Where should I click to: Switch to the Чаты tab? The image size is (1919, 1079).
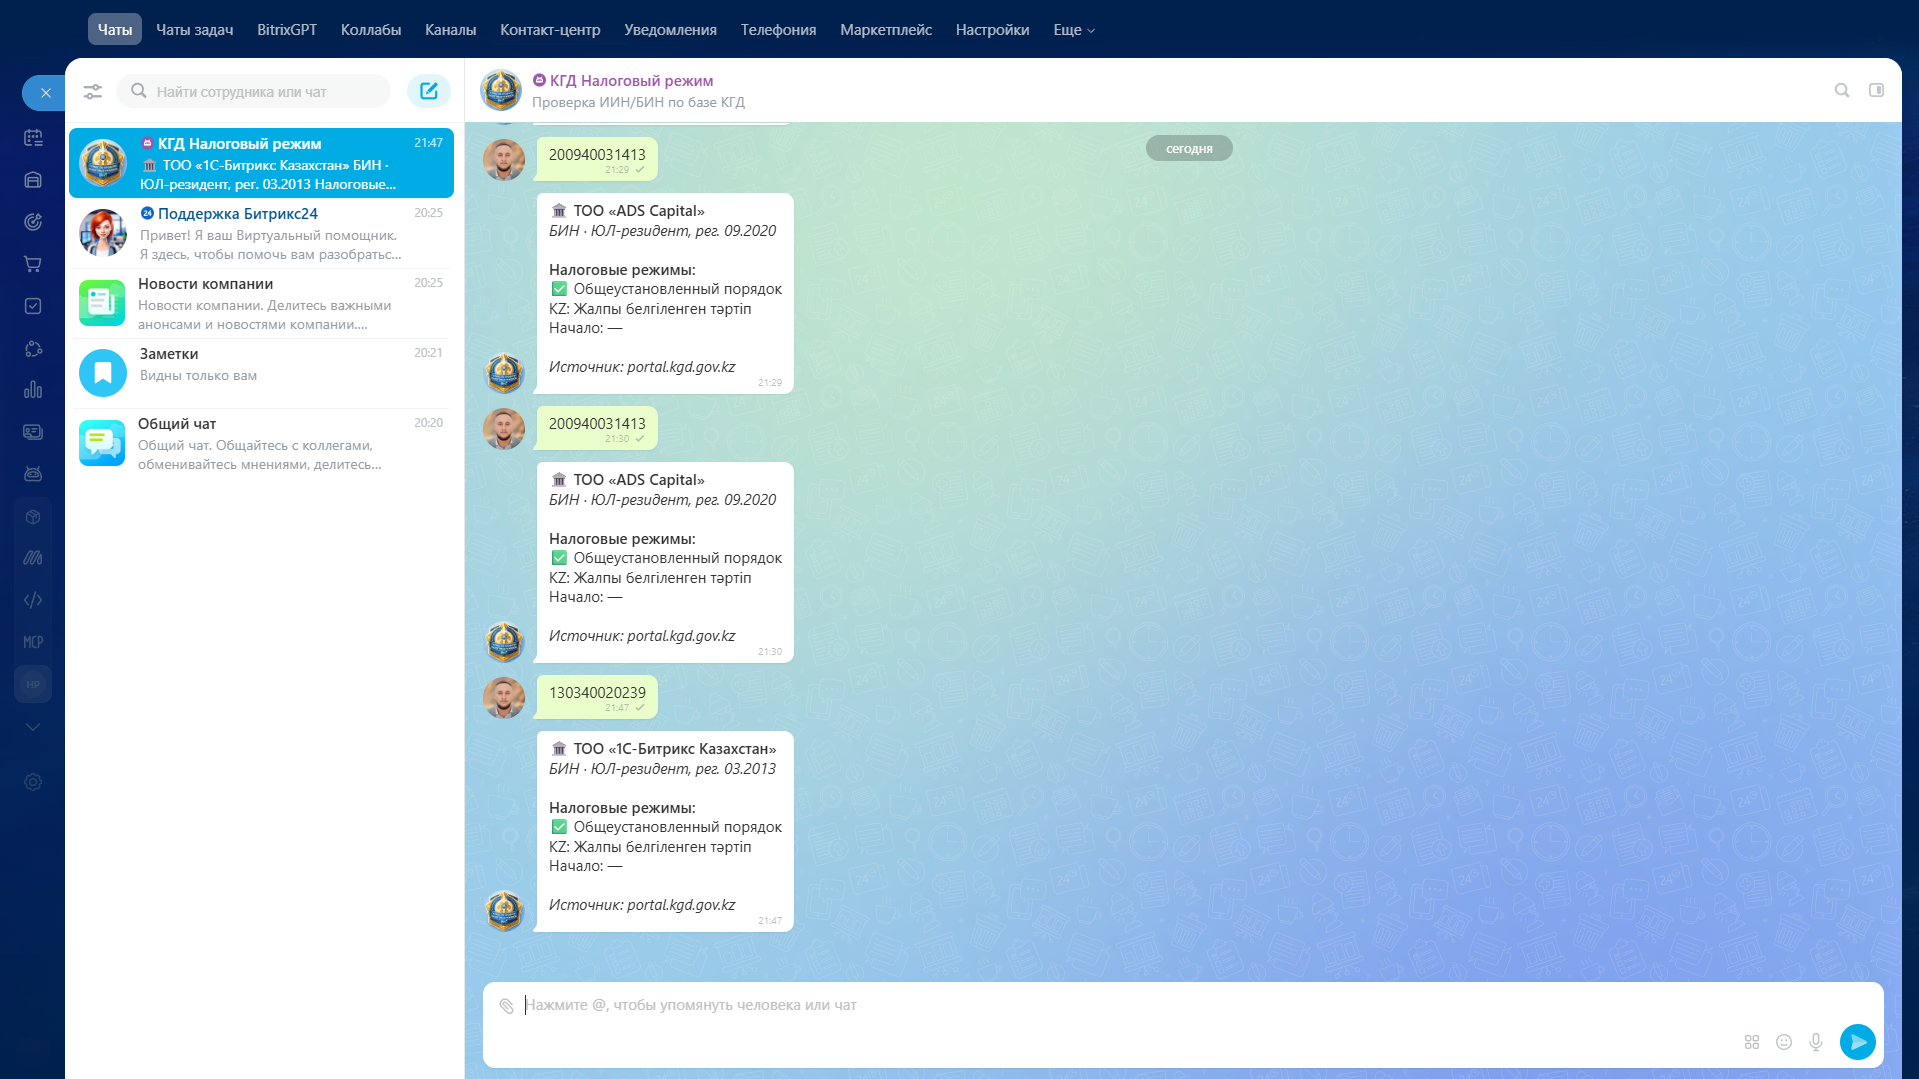[115, 30]
